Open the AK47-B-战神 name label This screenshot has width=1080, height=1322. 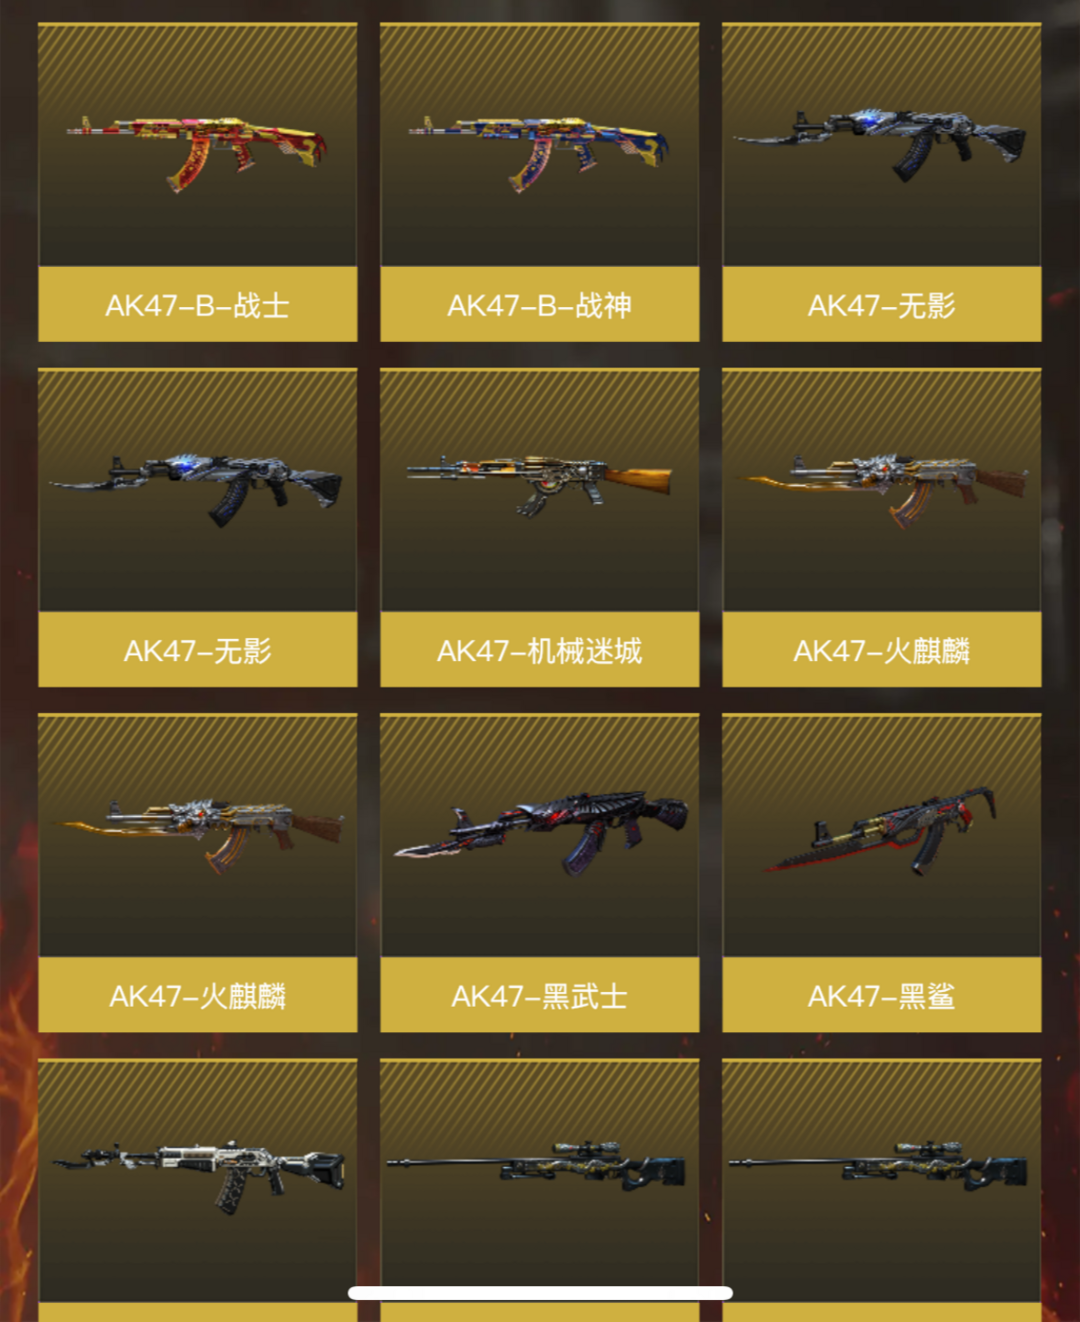[540, 305]
